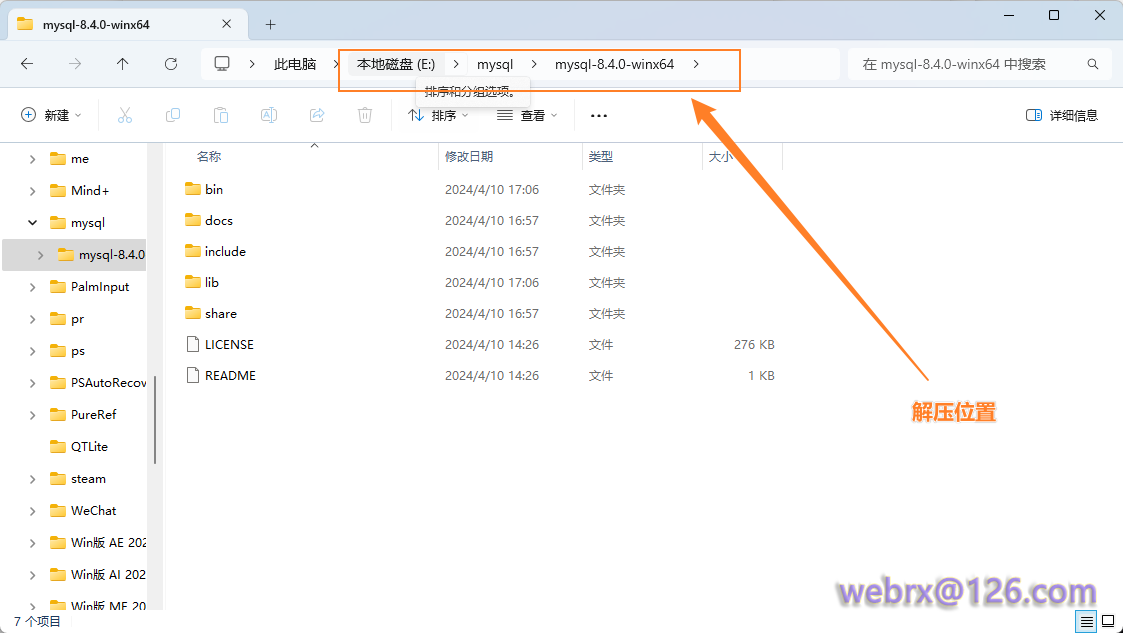This screenshot has width=1123, height=633.
Task: Close the mysql-8.4.0-winx64 tab
Action: tap(226, 24)
